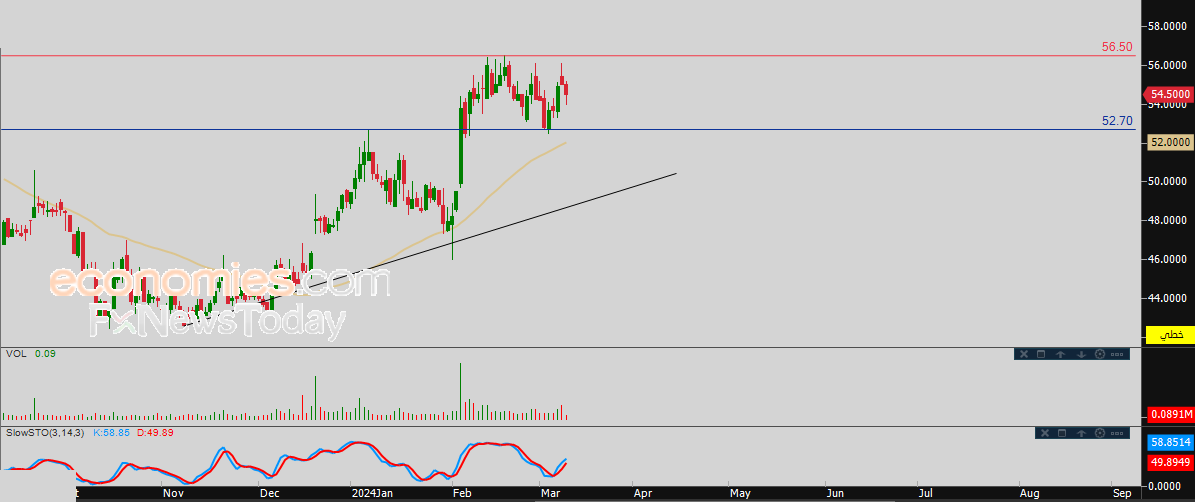Open more options for SlowSTO panel
The height and width of the screenshot is (502, 1195).
click(x=1119, y=433)
